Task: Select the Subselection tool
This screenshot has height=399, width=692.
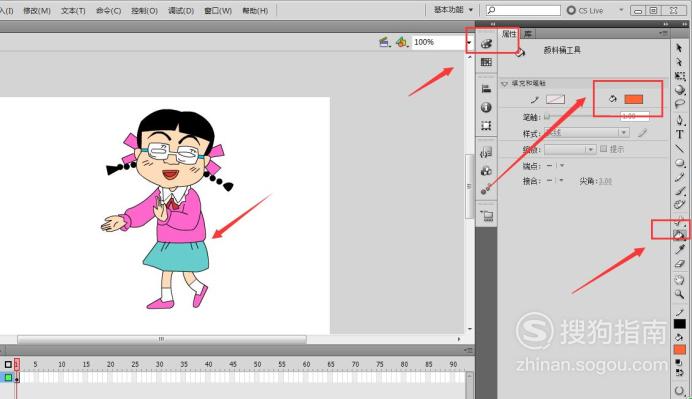Action: [679, 62]
